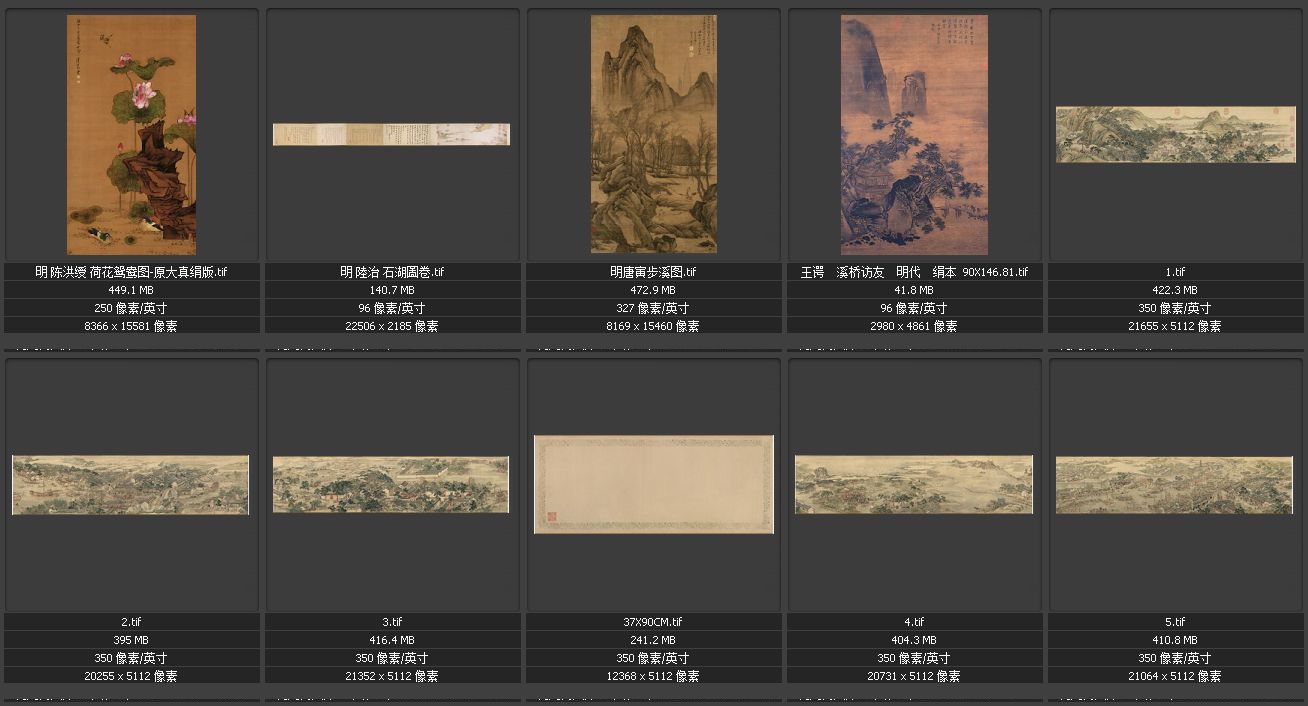Click the filename 王谔 溪桥访友 明代 绢本 90X146.81.tif

tap(914, 272)
